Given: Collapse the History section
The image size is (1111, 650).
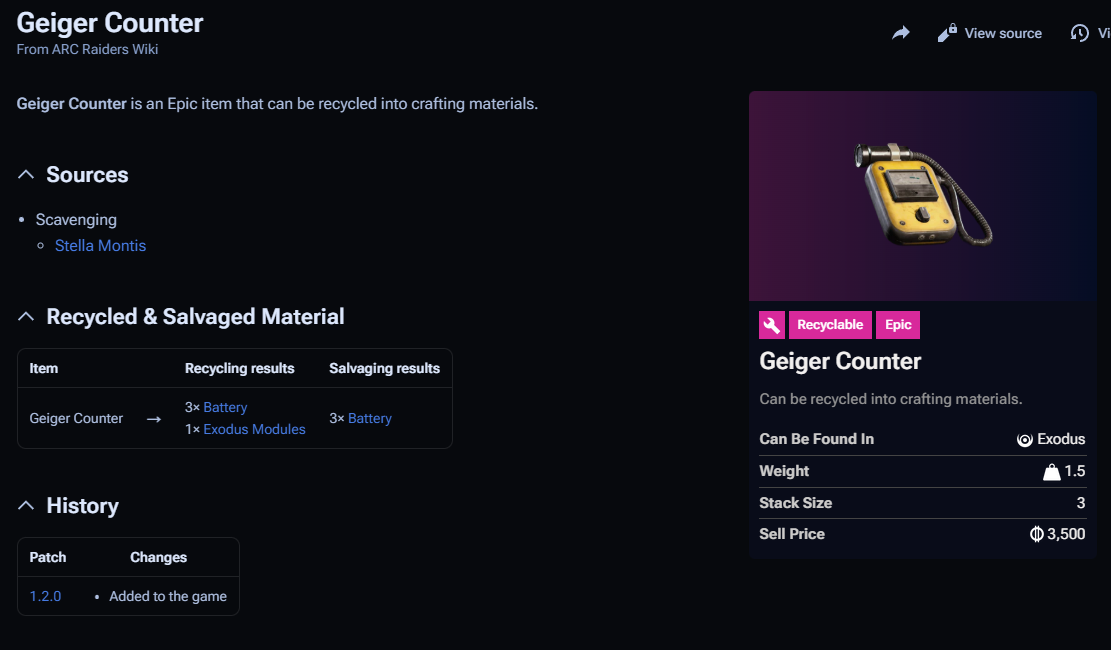Looking at the screenshot, I should [x=27, y=506].
